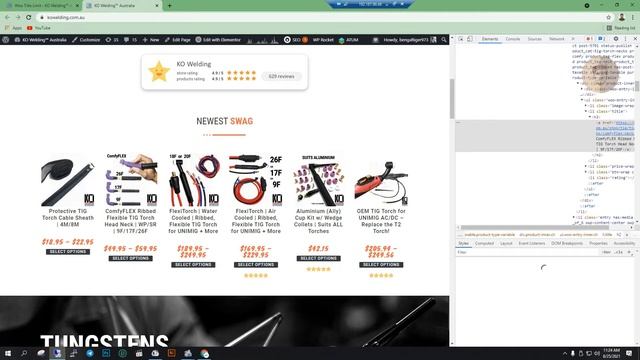This screenshot has width=640, height=360.
Task: Bookmark the page with the star icon
Action: 609,17
